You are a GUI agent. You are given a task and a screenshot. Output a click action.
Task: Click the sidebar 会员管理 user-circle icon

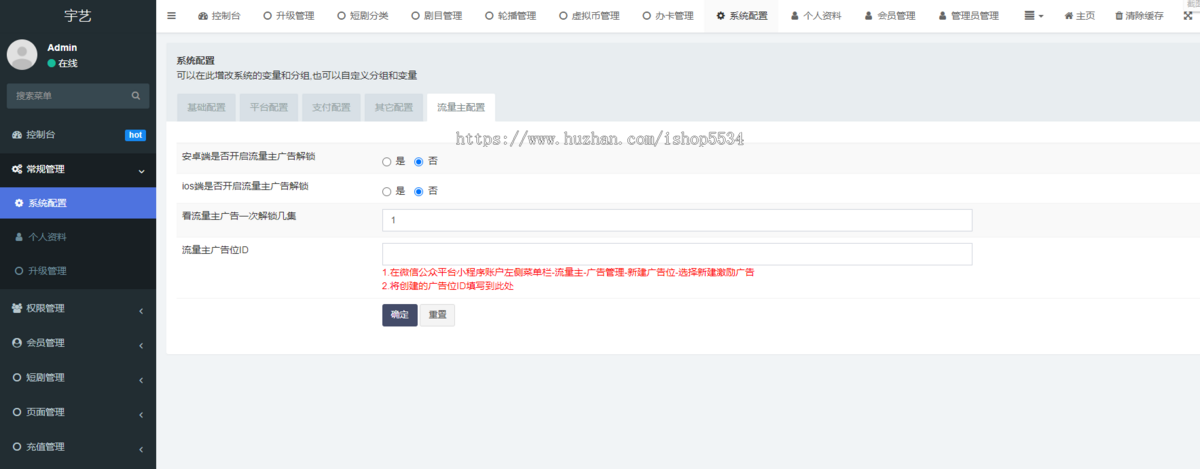click(16, 343)
